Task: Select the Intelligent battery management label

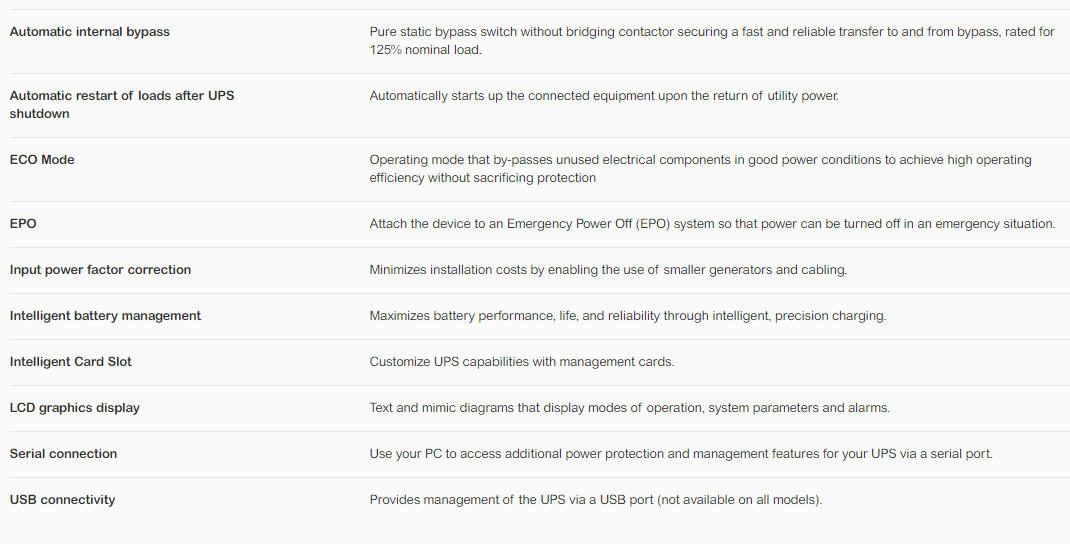Action: click(x=105, y=316)
